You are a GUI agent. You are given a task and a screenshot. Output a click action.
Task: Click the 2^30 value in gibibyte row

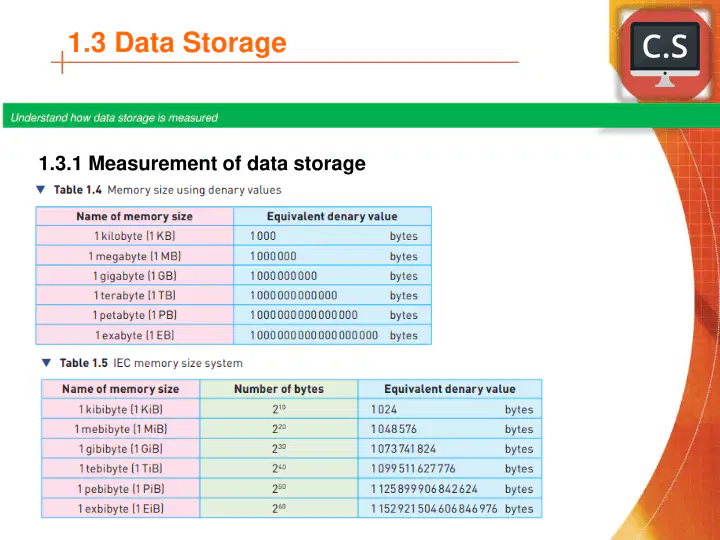pos(279,448)
